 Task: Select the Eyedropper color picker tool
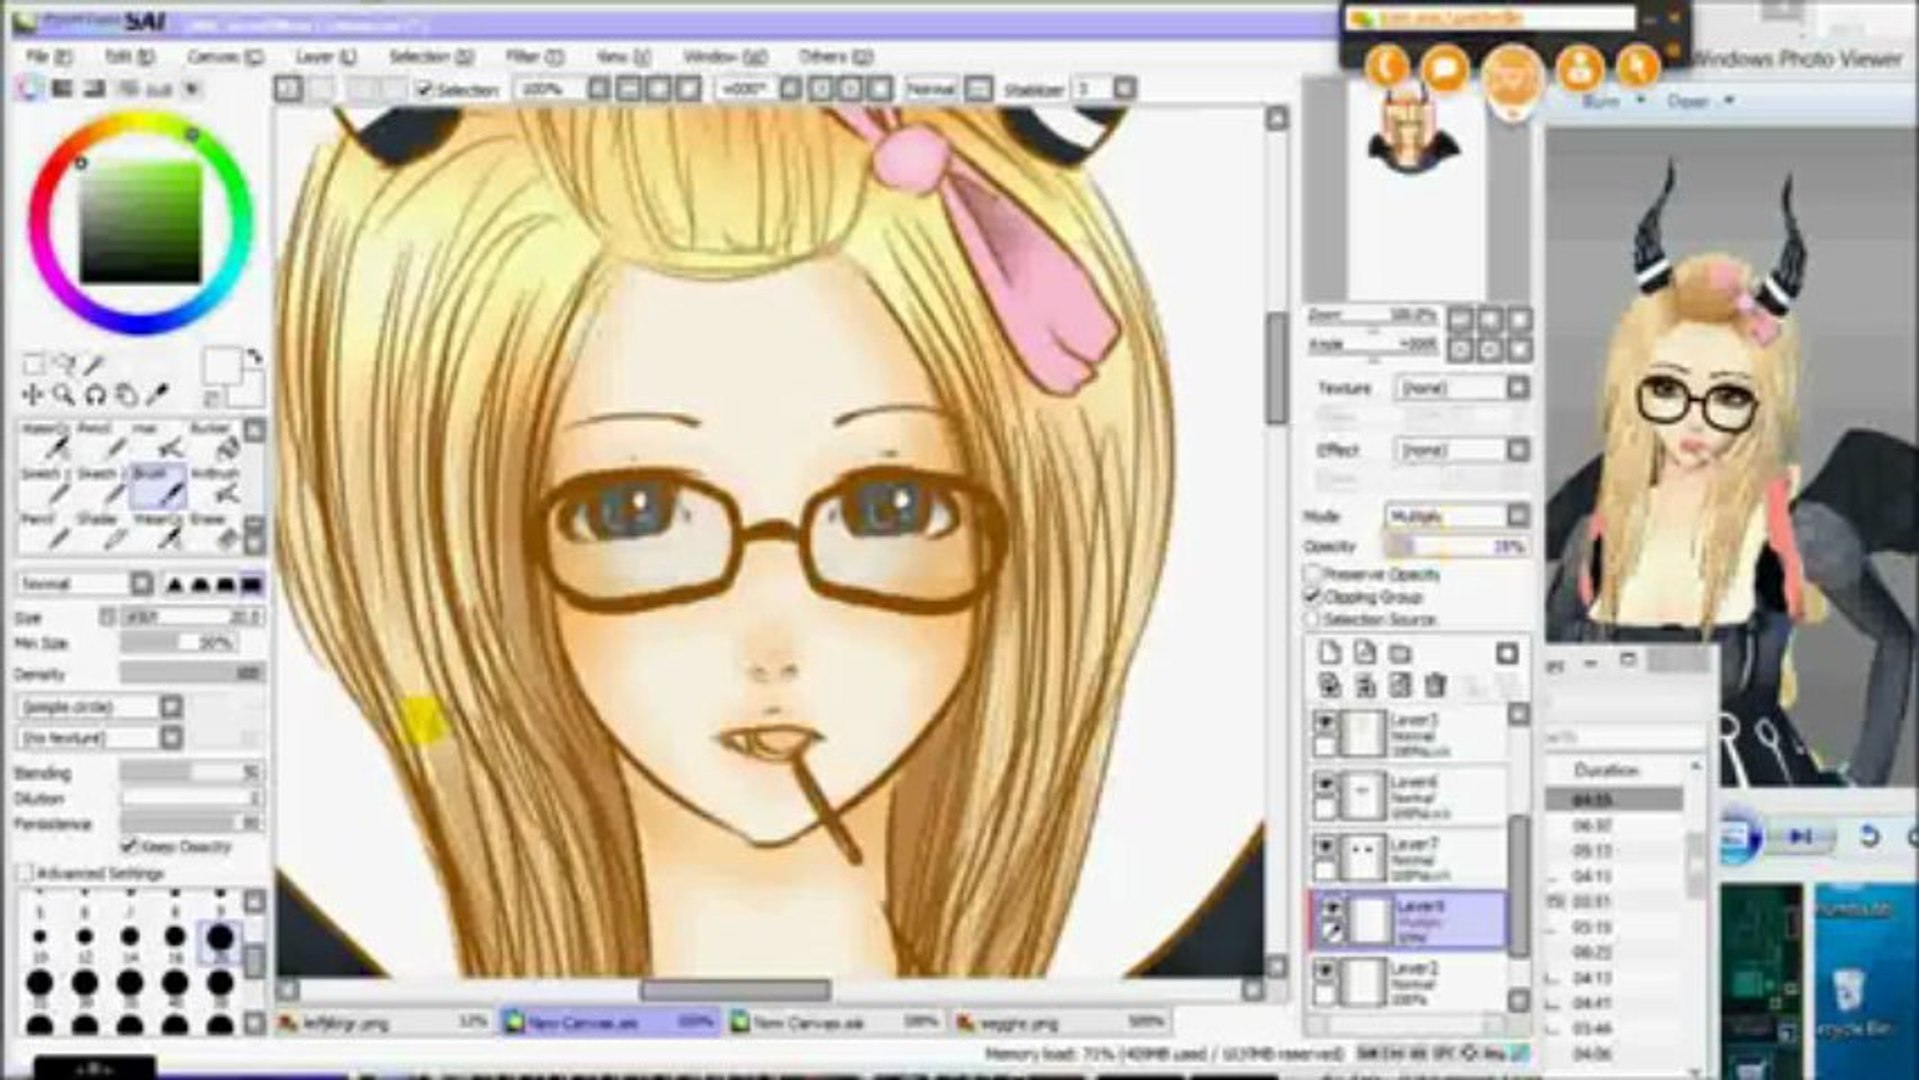tap(158, 395)
